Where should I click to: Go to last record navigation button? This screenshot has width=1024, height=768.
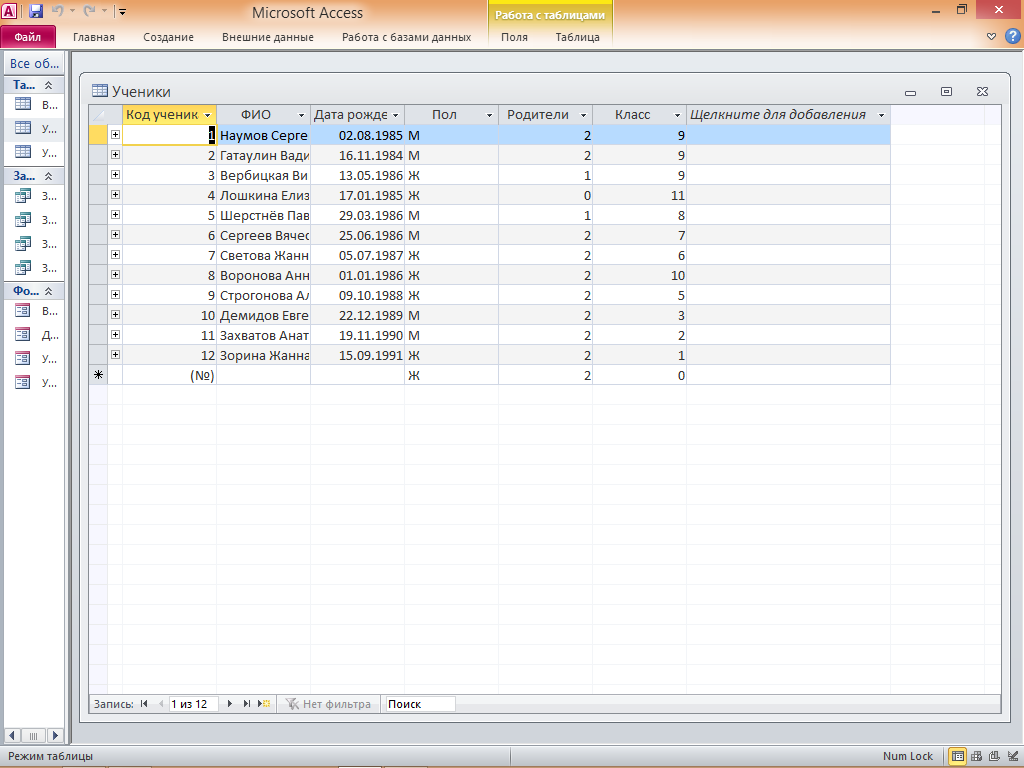[x=246, y=704]
